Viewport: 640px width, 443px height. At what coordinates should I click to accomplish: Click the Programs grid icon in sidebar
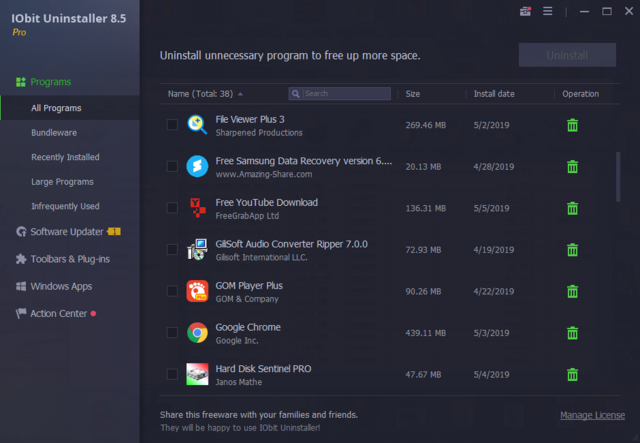[20, 82]
